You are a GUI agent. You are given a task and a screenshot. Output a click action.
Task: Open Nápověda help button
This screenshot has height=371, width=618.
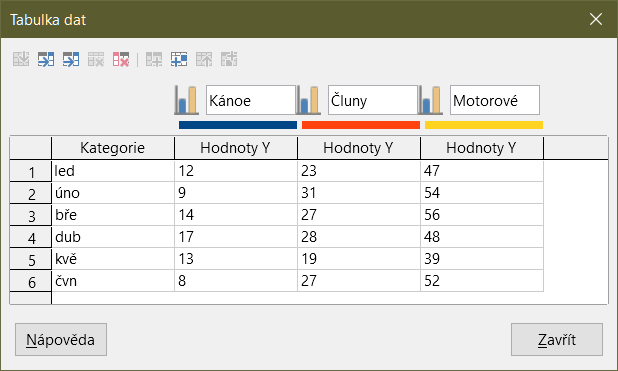(61, 339)
